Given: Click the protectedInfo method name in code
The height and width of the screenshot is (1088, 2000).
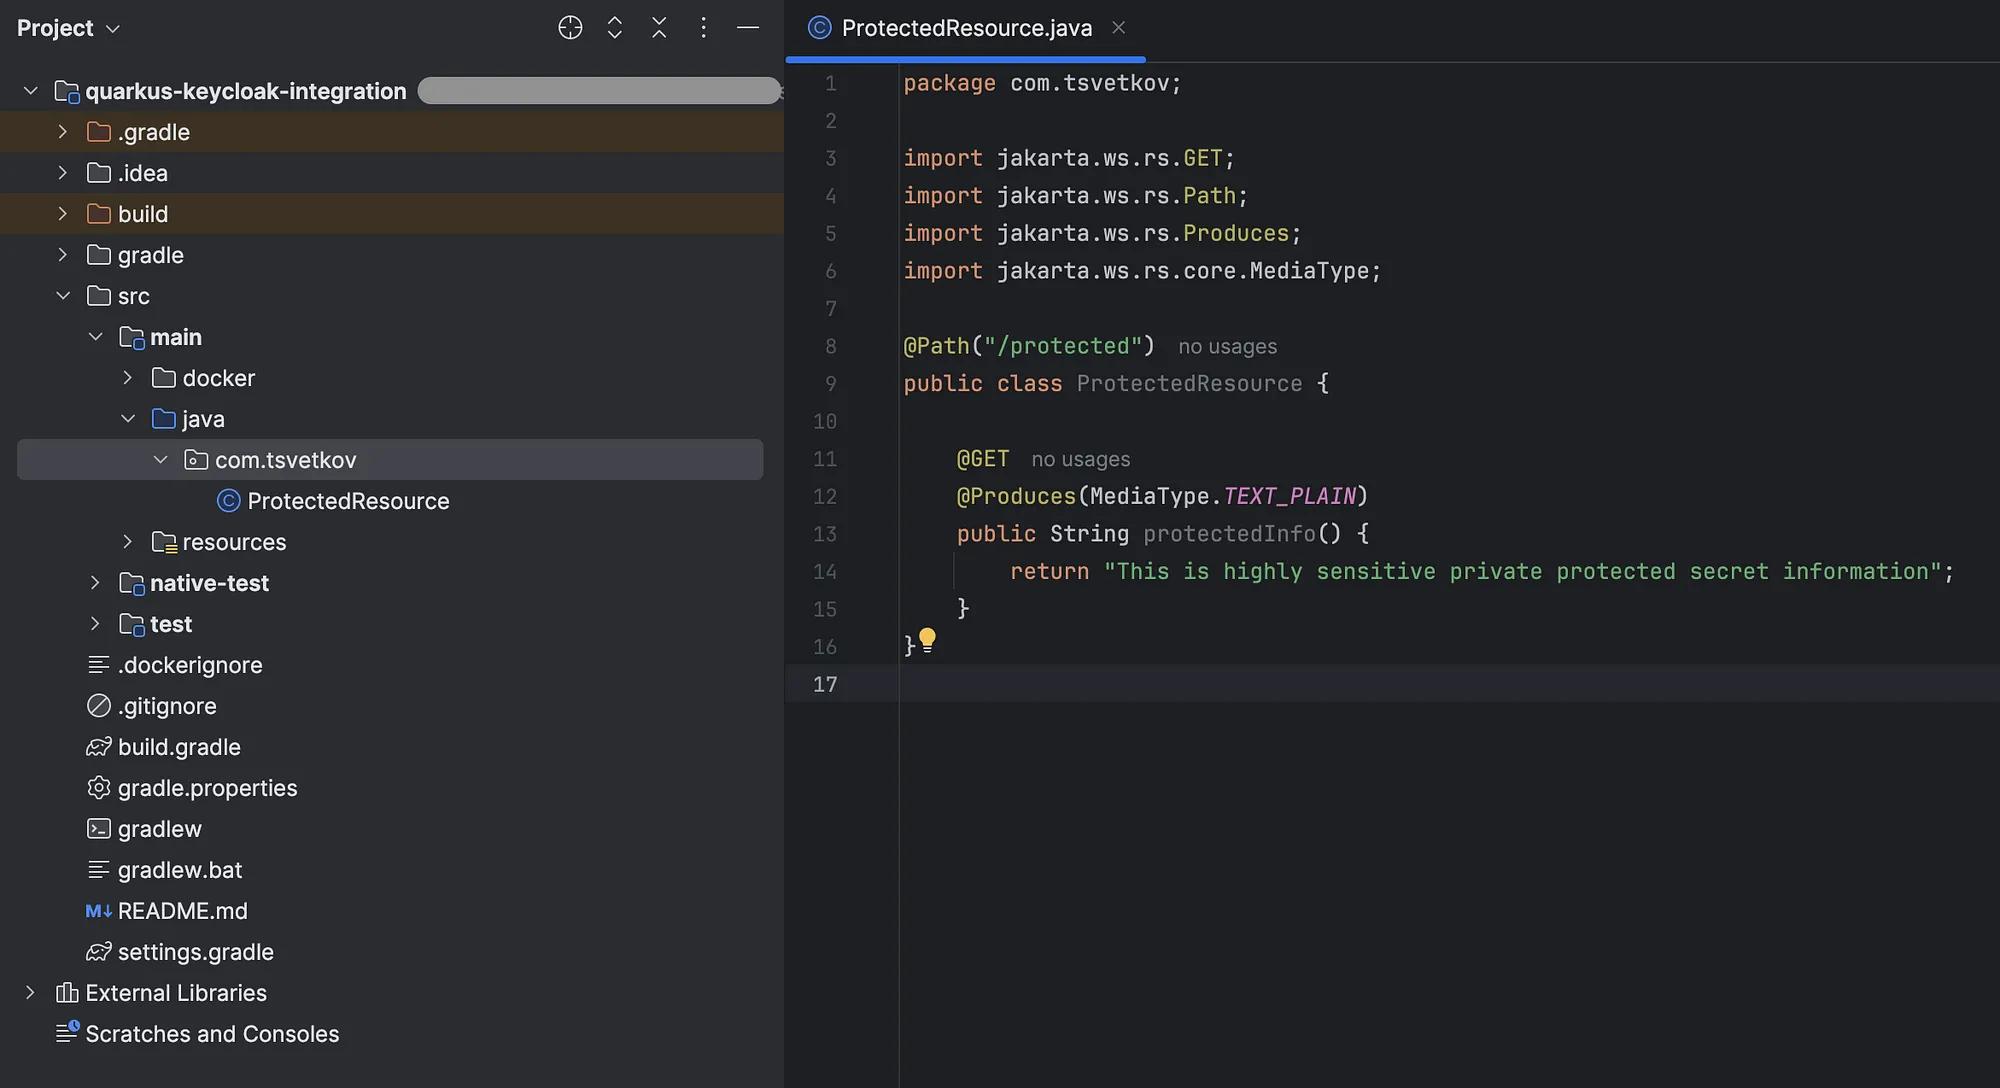Looking at the screenshot, I should [1229, 534].
